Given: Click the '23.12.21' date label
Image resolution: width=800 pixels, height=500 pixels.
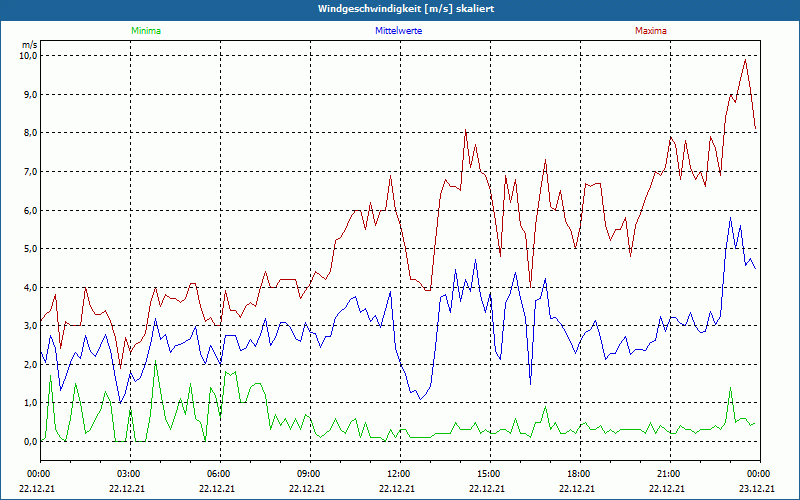Looking at the screenshot, I should (757, 488).
